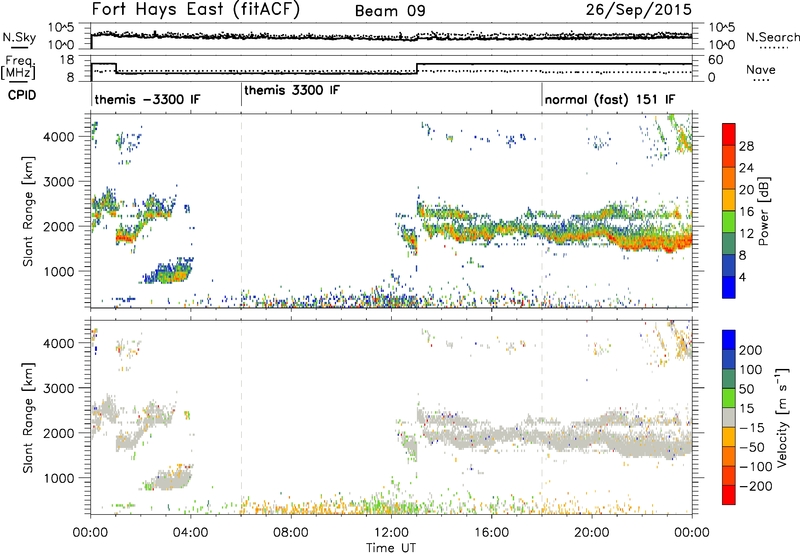Click the '04:00' time tick label
Image resolution: width=800 pixels, height=554 pixels.
coord(191,533)
